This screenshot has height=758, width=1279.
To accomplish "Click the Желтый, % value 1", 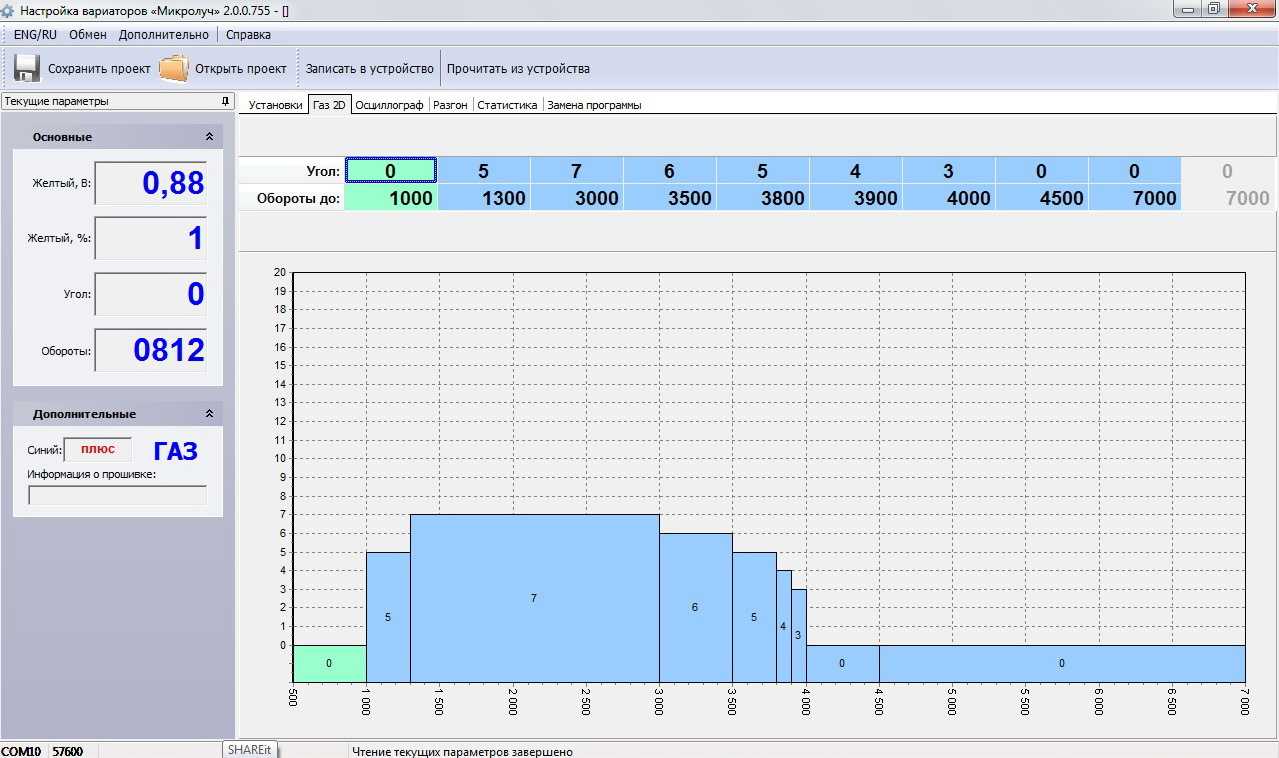I will tap(151, 238).
